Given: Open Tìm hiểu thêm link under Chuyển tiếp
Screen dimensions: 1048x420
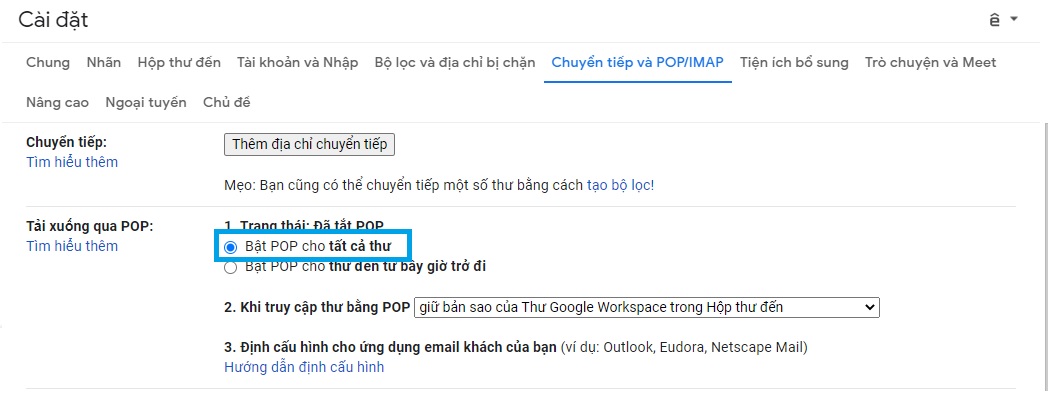Looking at the screenshot, I should click(72, 162).
